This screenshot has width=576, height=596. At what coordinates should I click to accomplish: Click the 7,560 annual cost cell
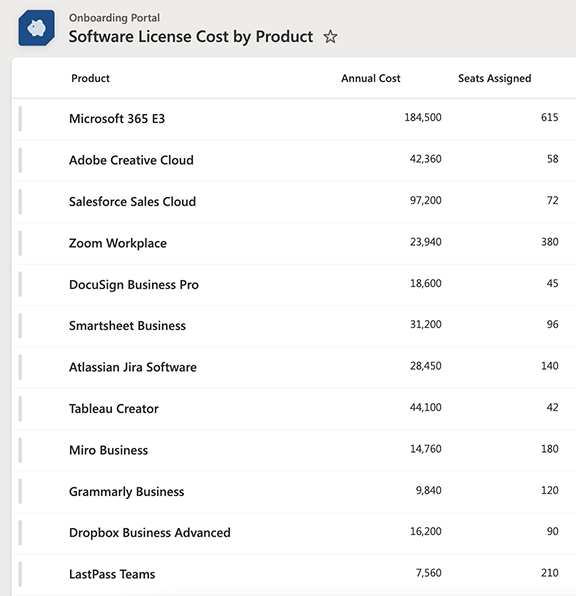click(428, 572)
